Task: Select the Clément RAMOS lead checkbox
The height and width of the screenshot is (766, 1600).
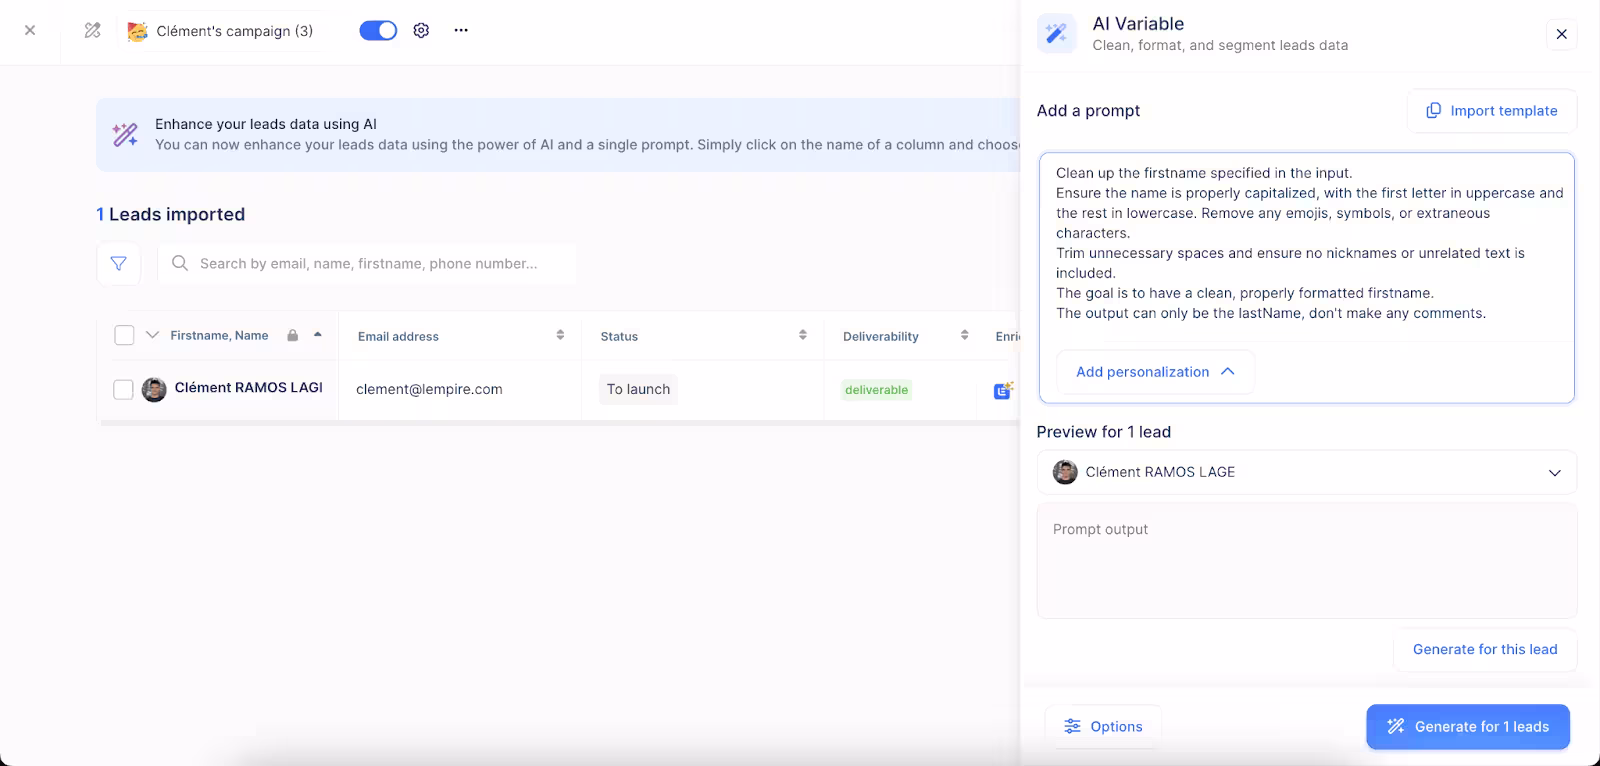Action: pos(124,390)
